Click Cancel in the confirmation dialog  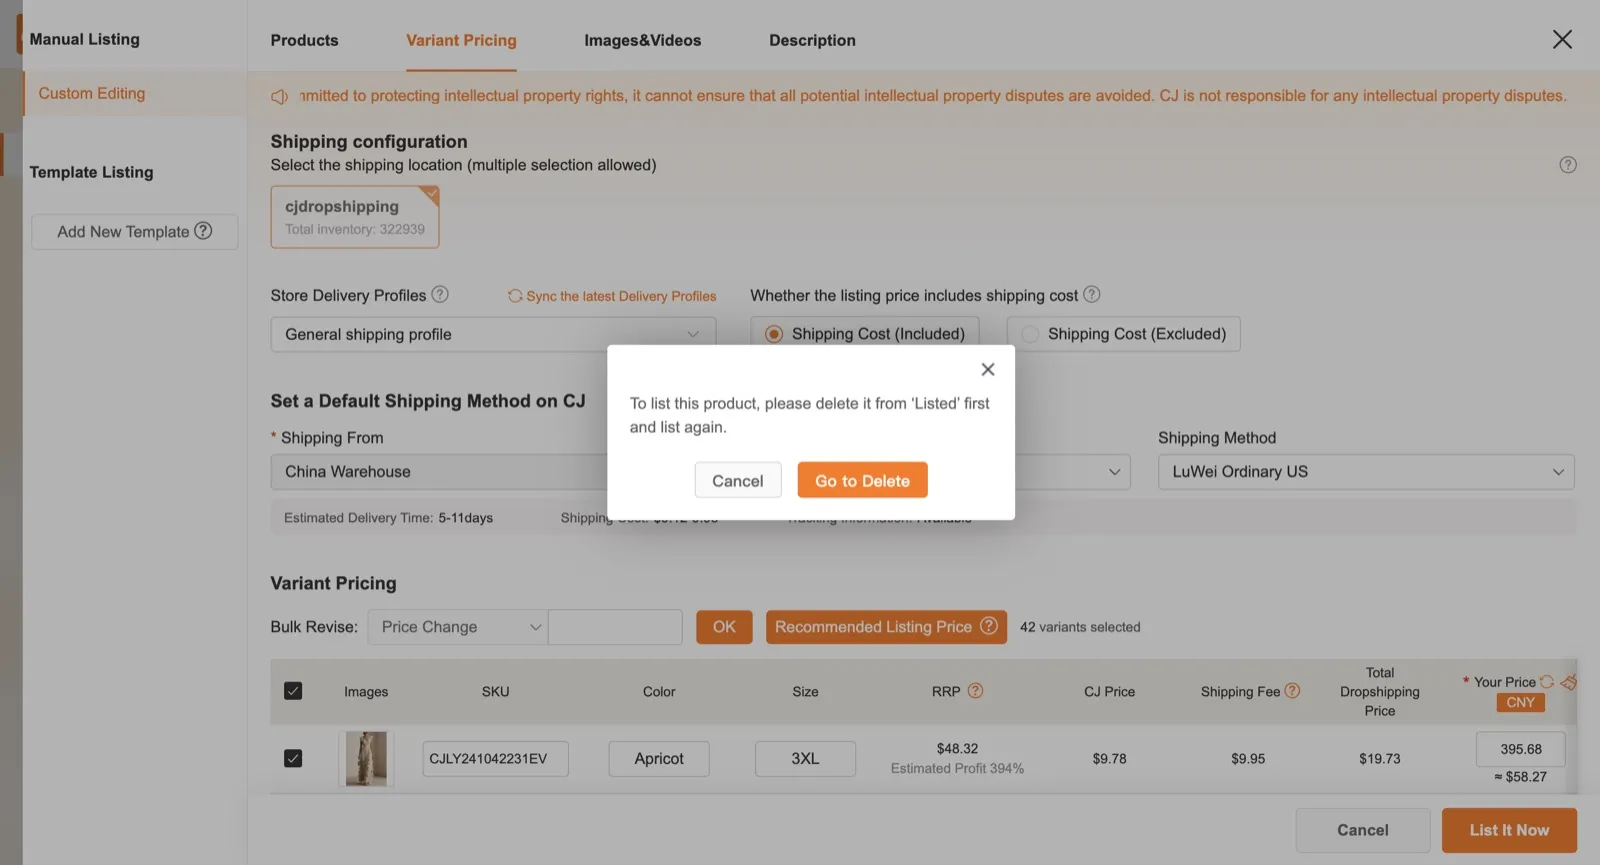pyautogui.click(x=738, y=480)
